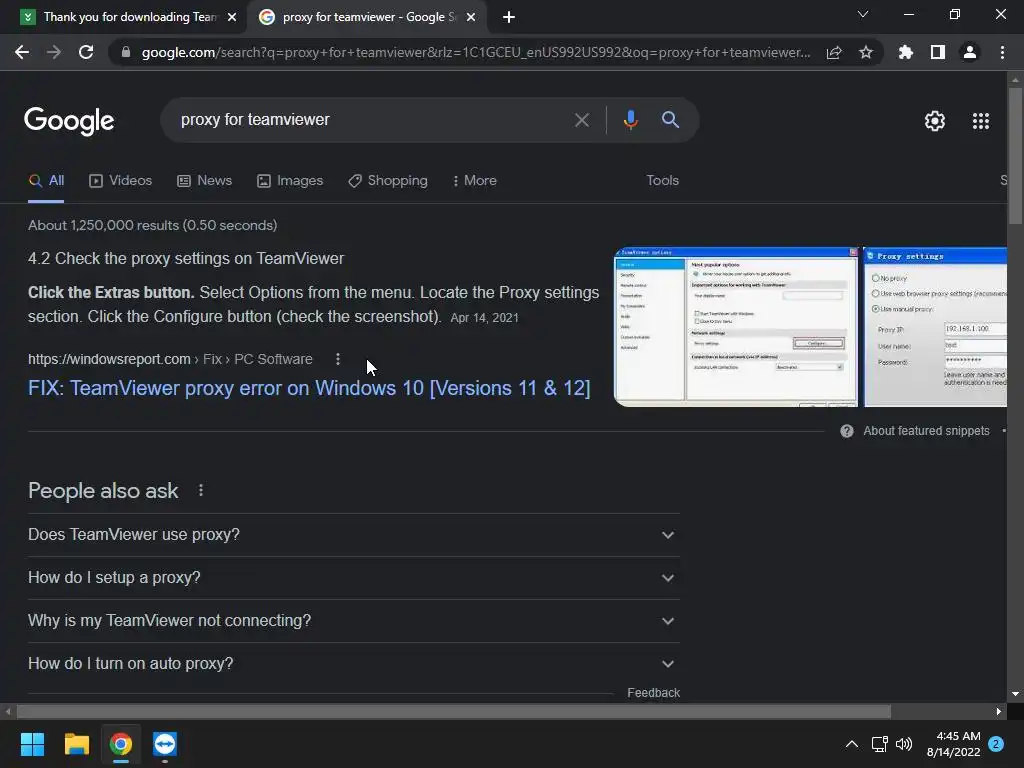Expand How do I setup a proxy?
The image size is (1024, 768).
pos(354,578)
